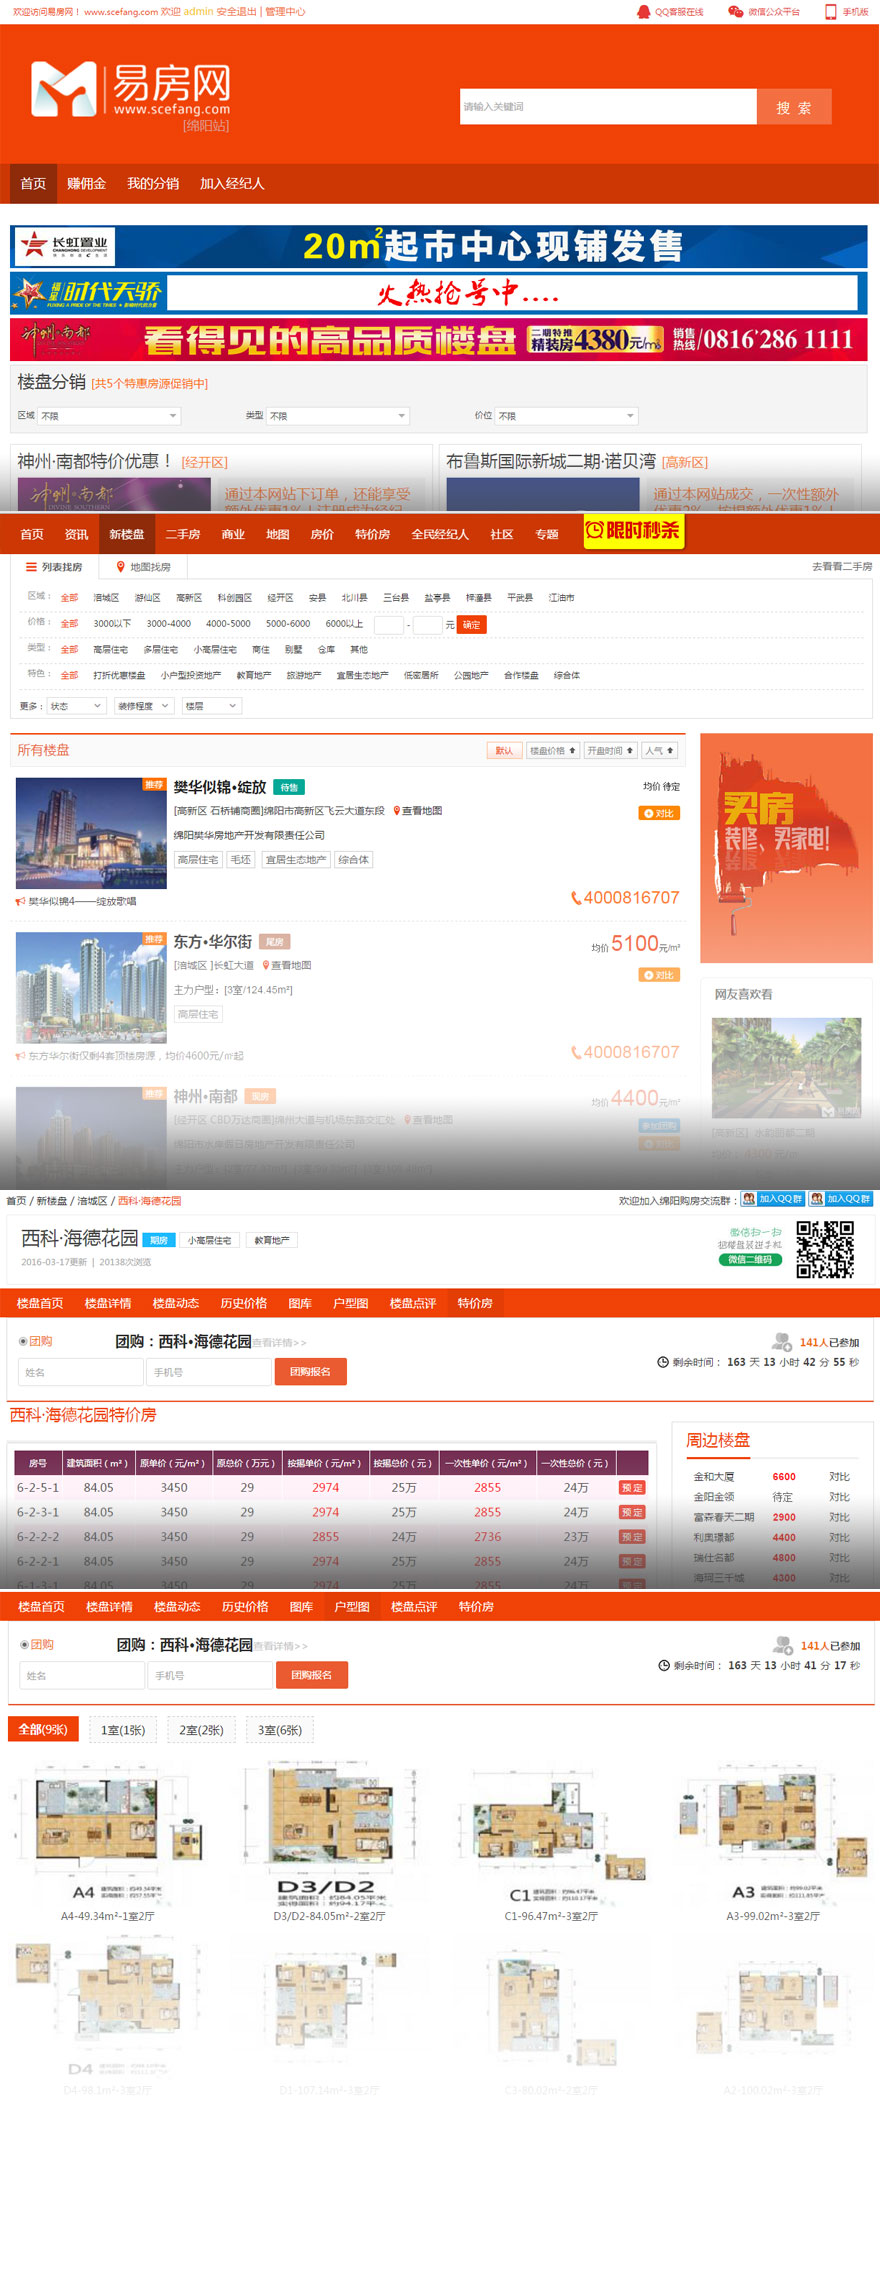Switch to the 二手房 nav item
The image size is (880, 2272).
(183, 535)
